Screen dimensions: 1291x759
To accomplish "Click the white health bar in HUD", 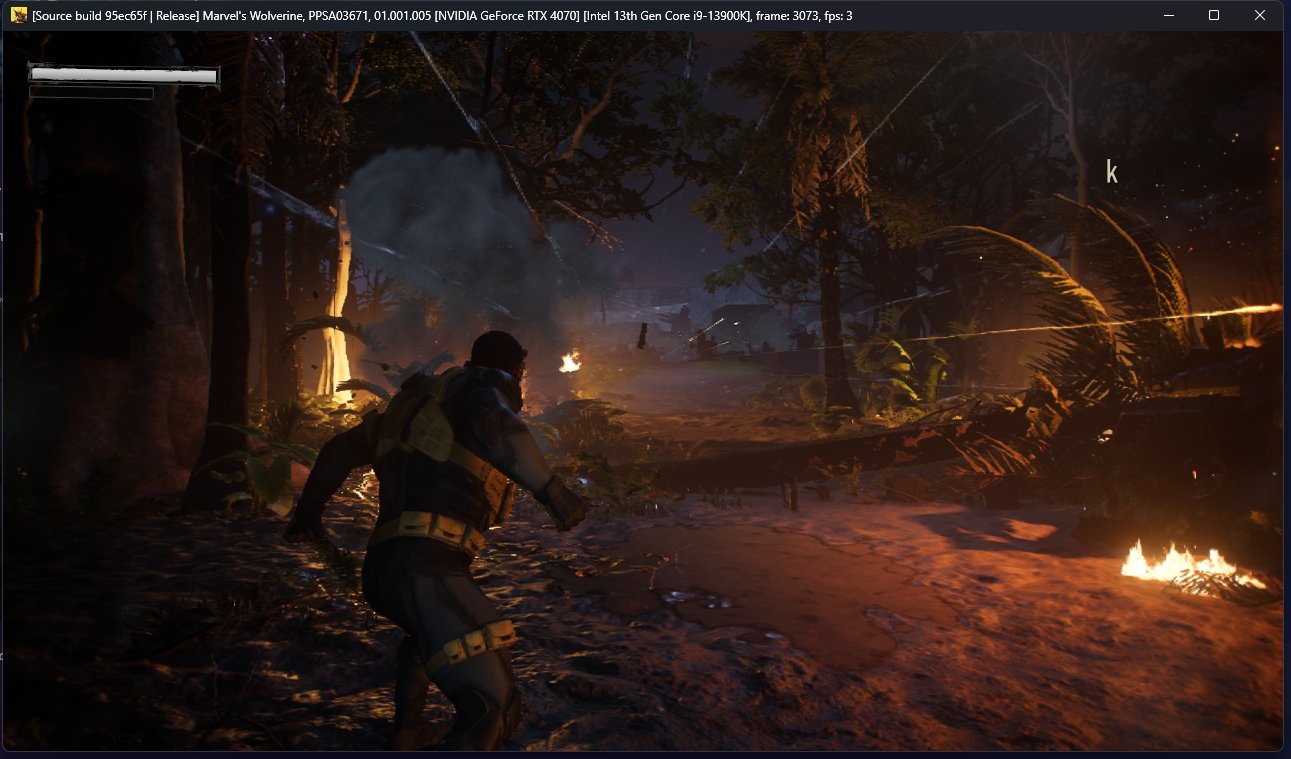I will (124, 75).
